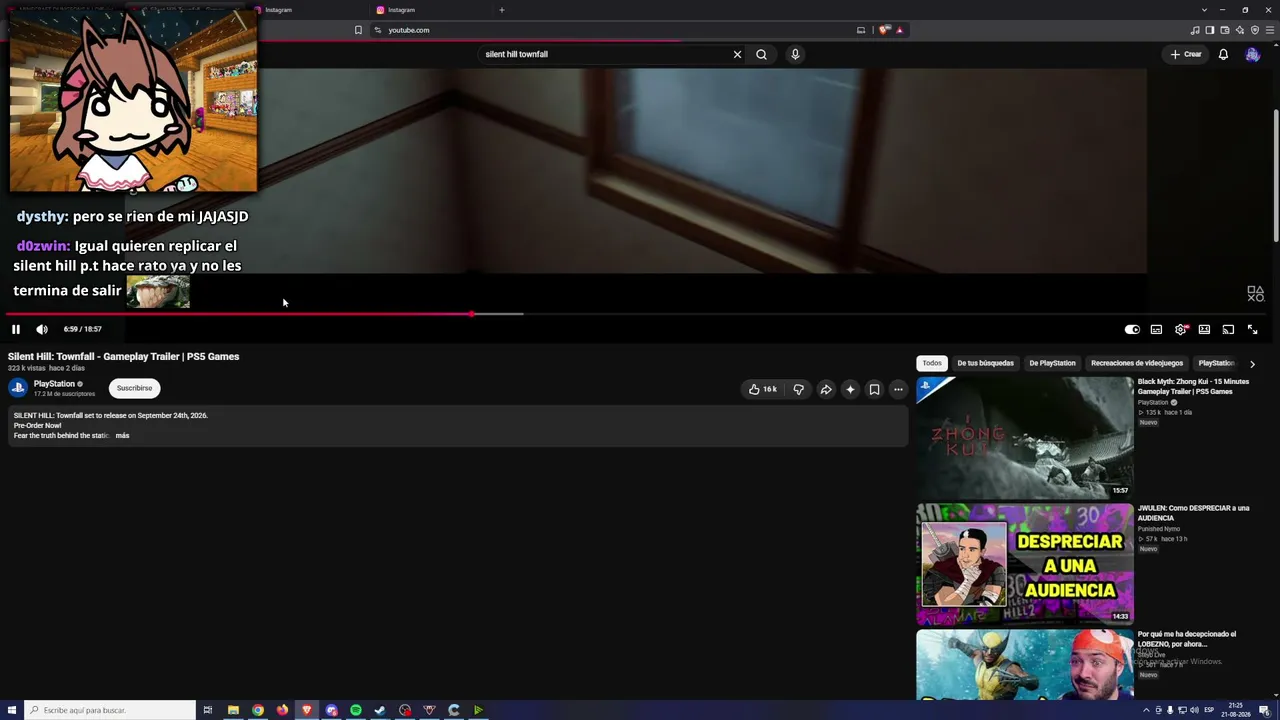This screenshot has height=720, width=1280.
Task: Open Windows Task View
Action: point(208,710)
